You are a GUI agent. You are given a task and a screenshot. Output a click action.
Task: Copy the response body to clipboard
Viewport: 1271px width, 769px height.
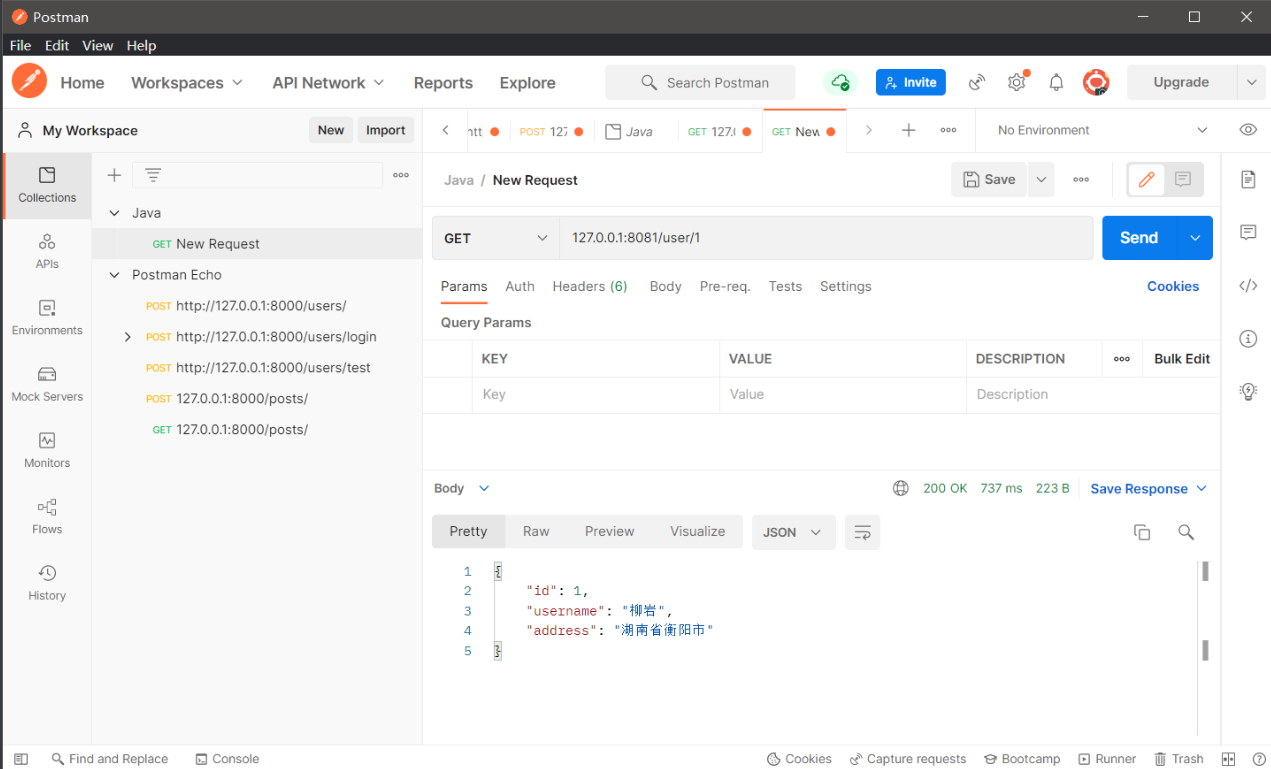coord(1142,532)
